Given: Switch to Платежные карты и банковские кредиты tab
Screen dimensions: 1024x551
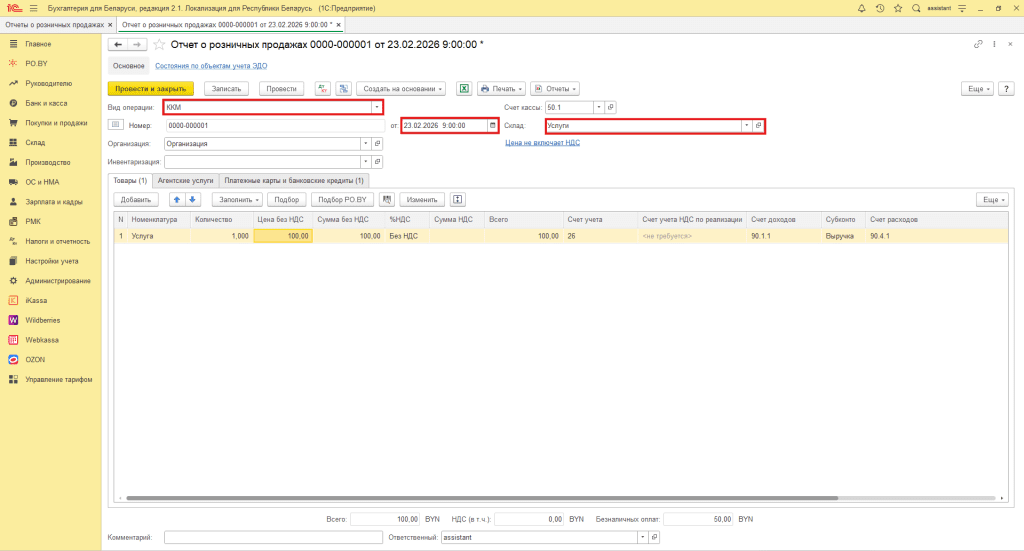Looking at the screenshot, I should click(x=295, y=180).
